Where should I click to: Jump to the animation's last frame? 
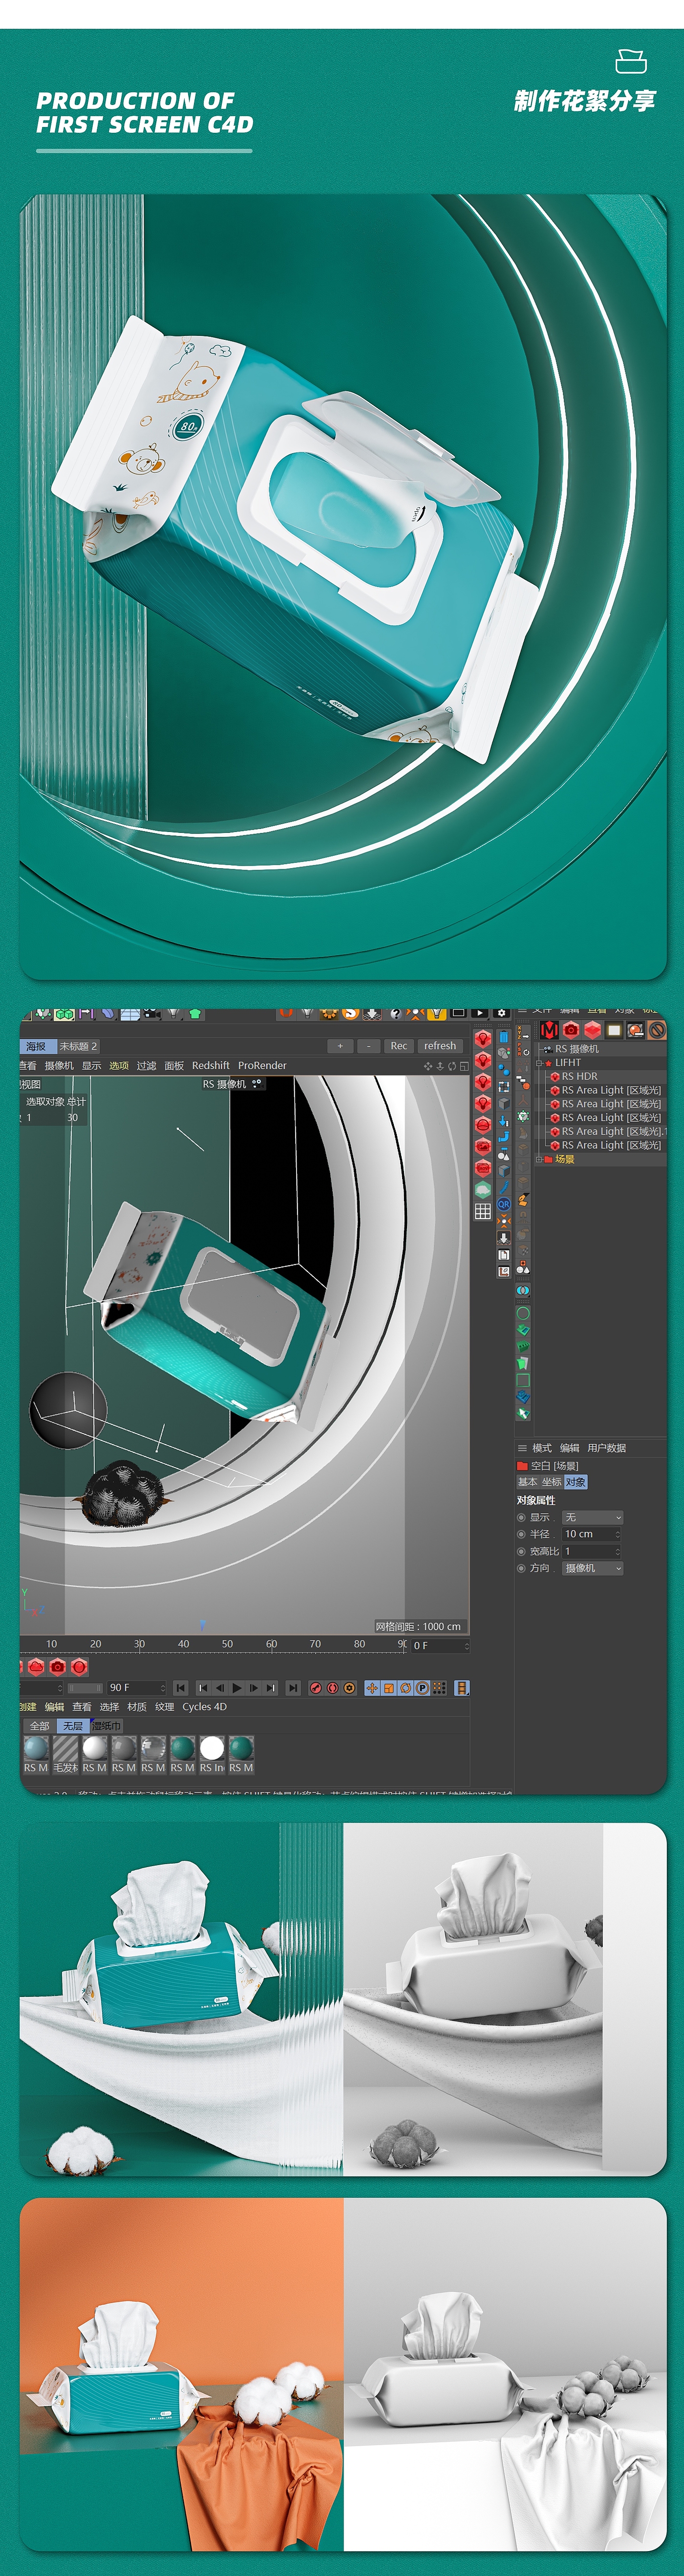292,1688
